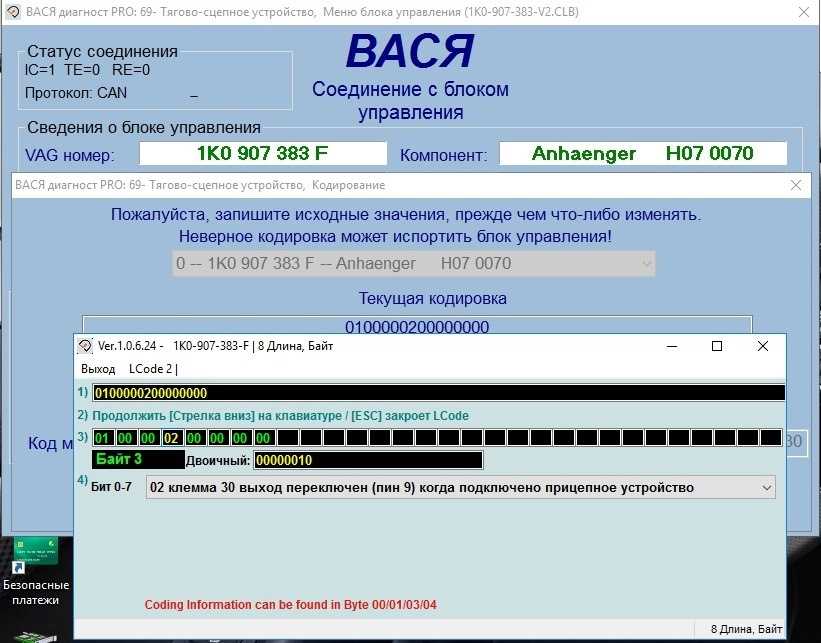Select byte 0 box showing 01

103,438
